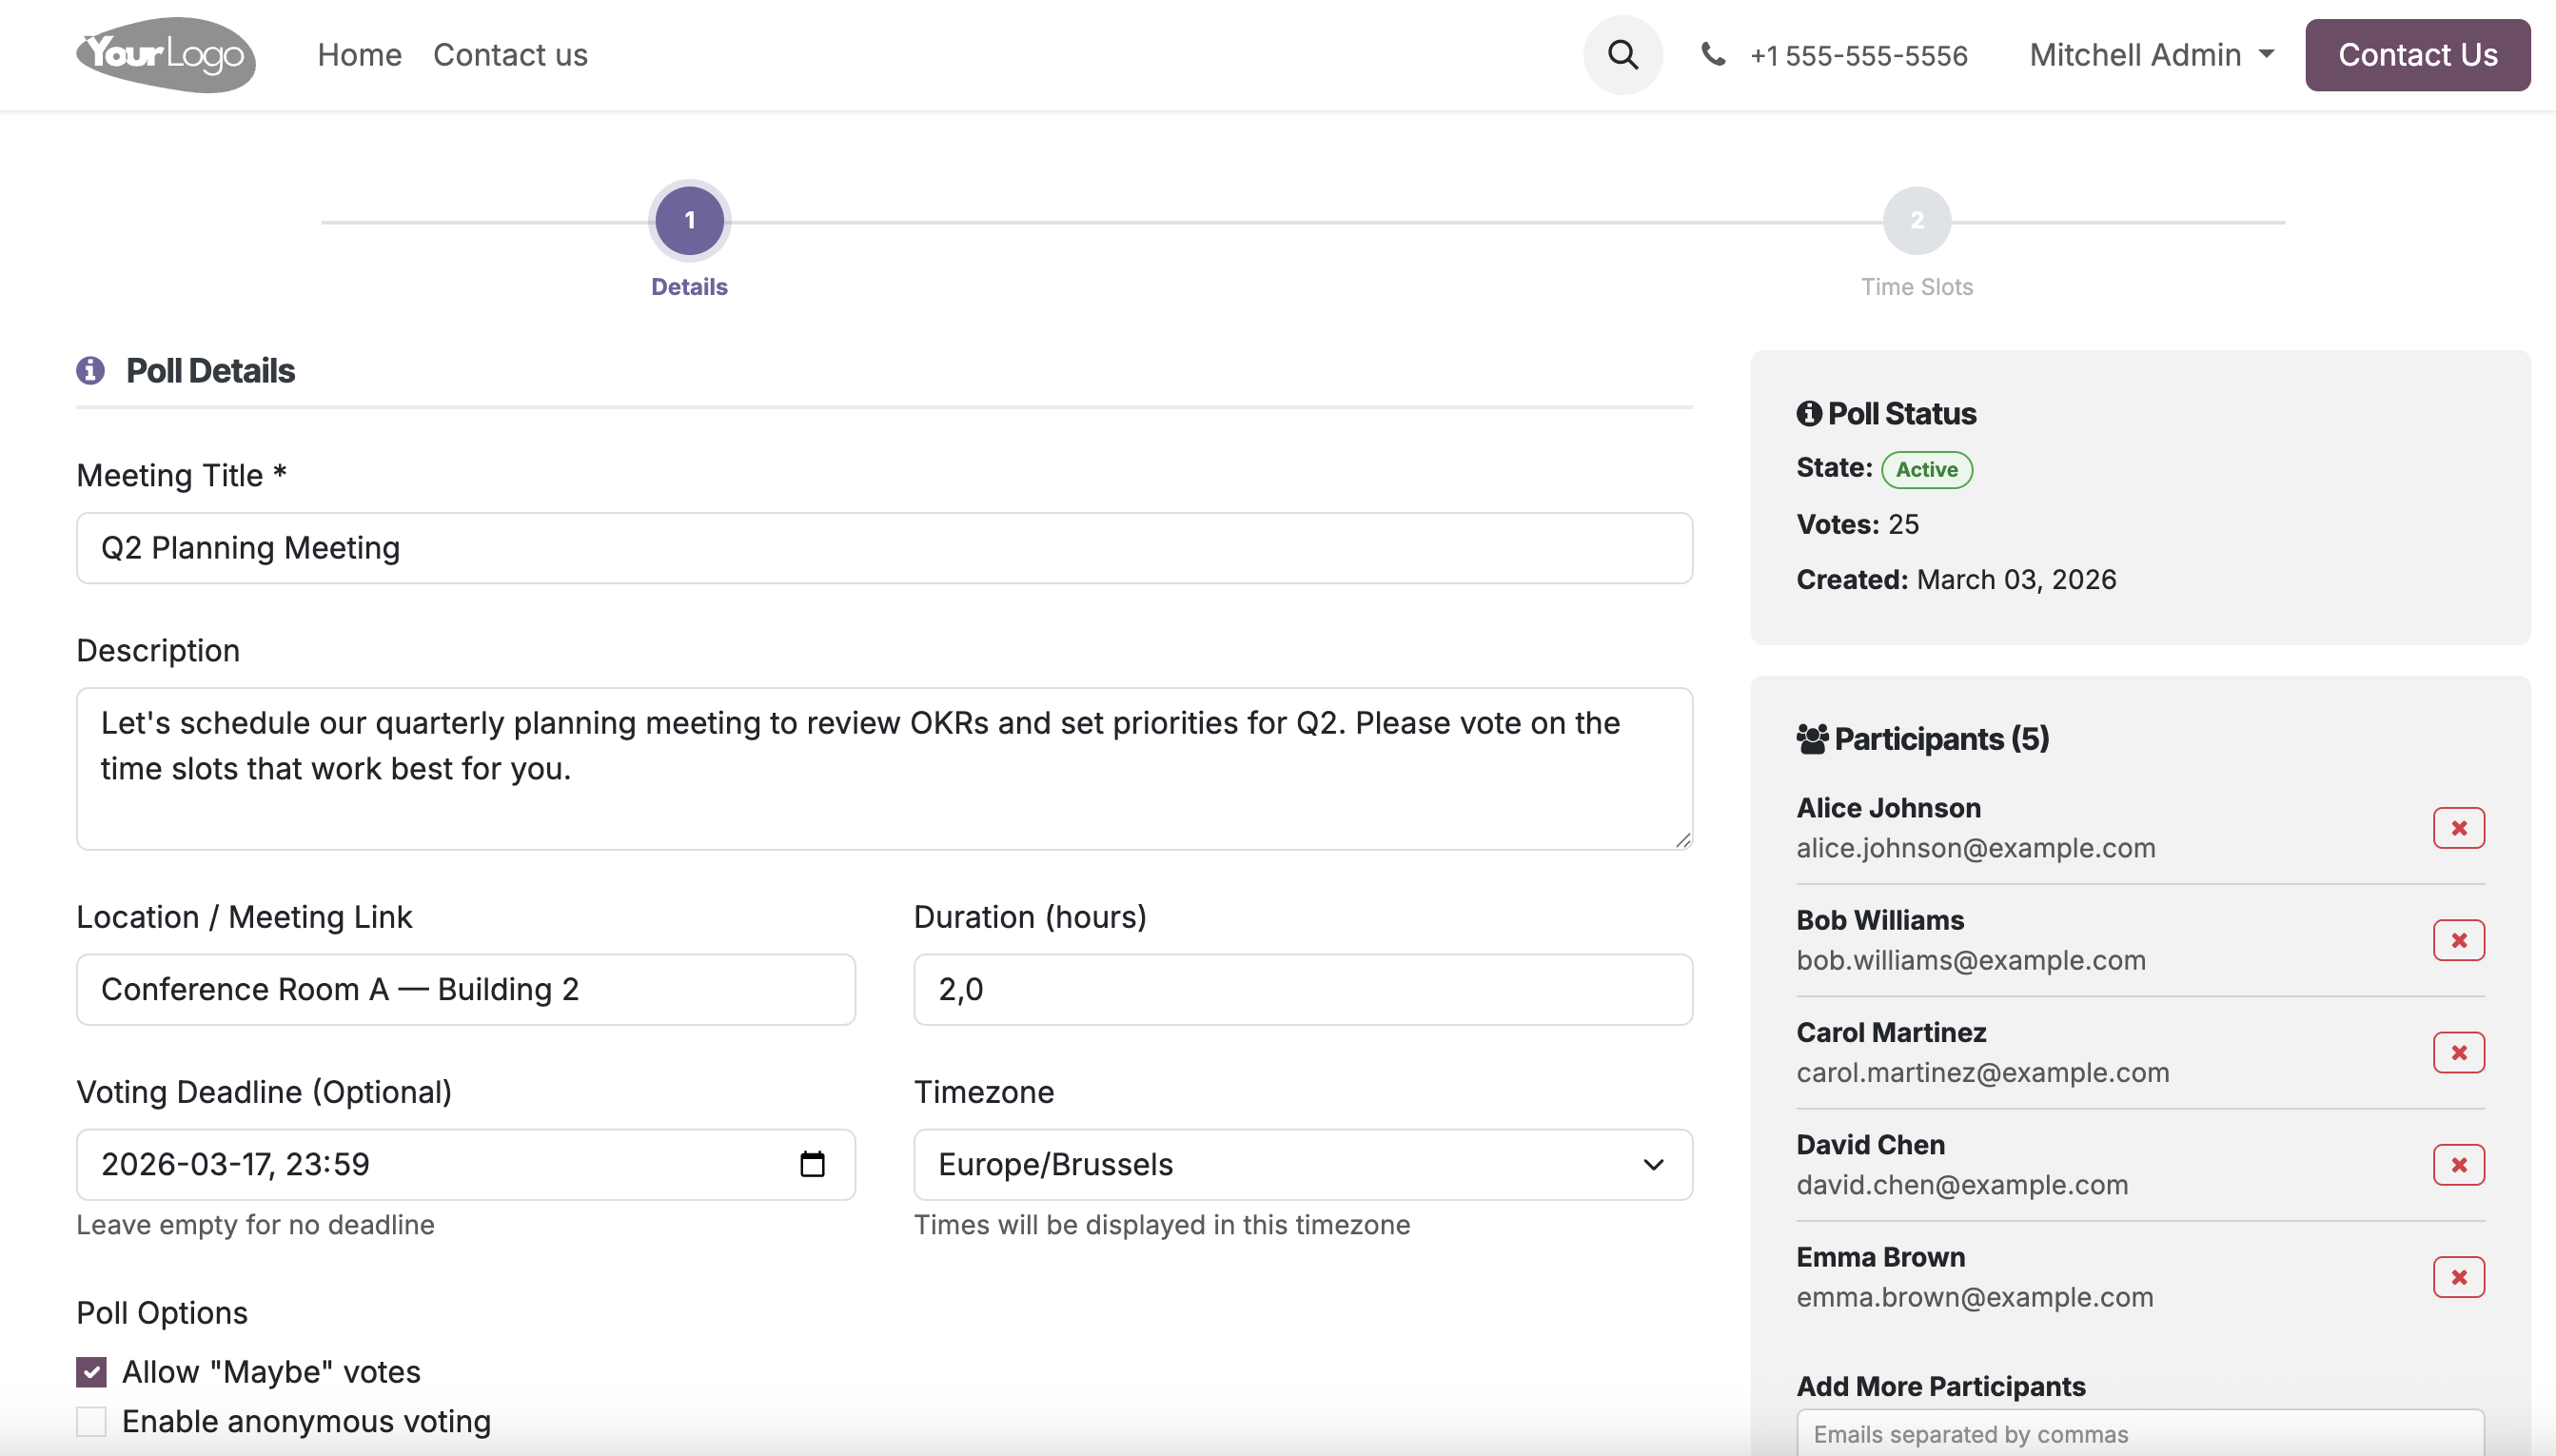Open the Home menu item

coord(359,55)
